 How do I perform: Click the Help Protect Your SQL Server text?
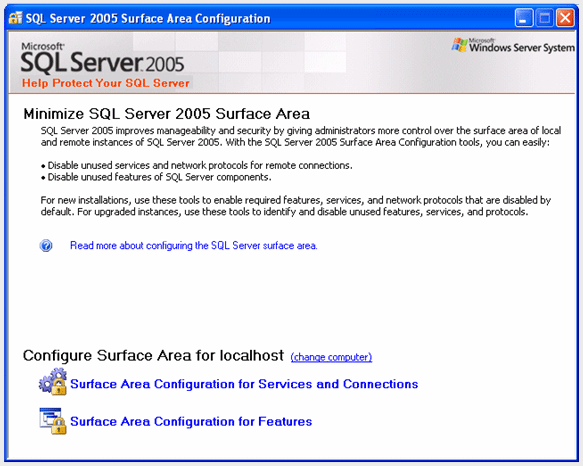click(x=106, y=83)
